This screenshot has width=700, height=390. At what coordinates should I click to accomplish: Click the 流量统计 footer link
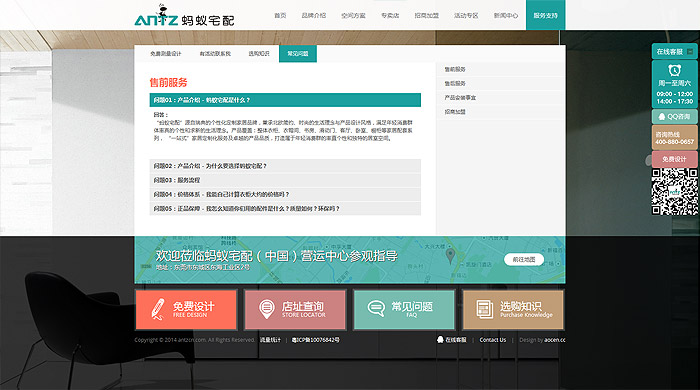point(270,340)
